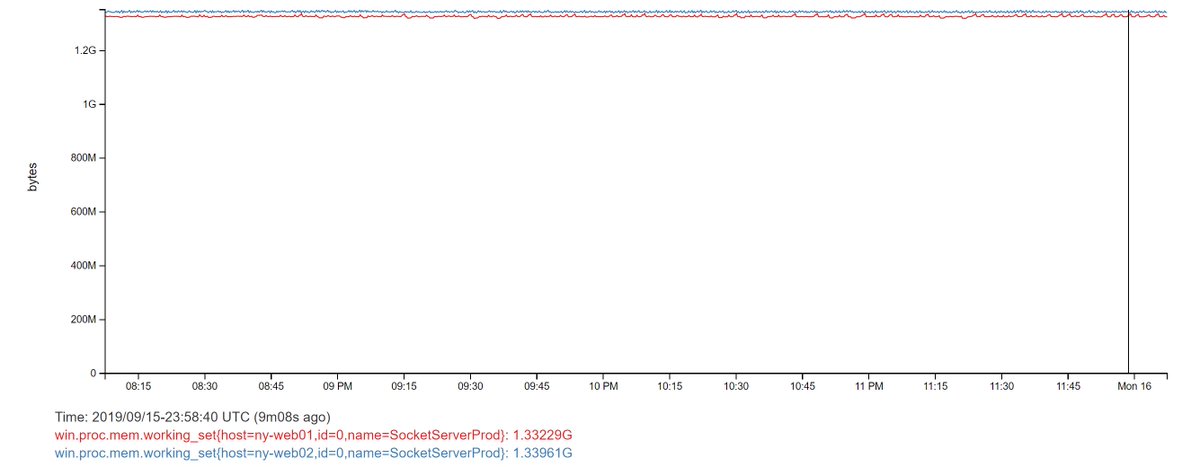
Task: Click the 11:15 x-axis label
Action: click(936, 386)
